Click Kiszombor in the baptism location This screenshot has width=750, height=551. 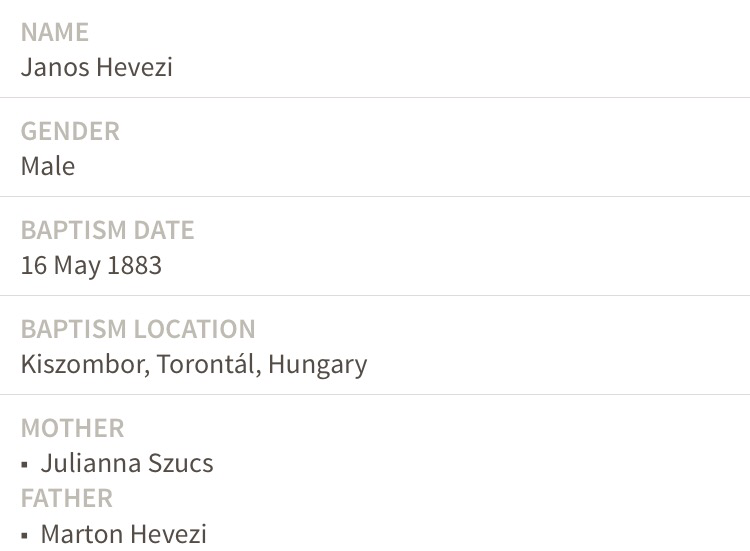coord(86,364)
